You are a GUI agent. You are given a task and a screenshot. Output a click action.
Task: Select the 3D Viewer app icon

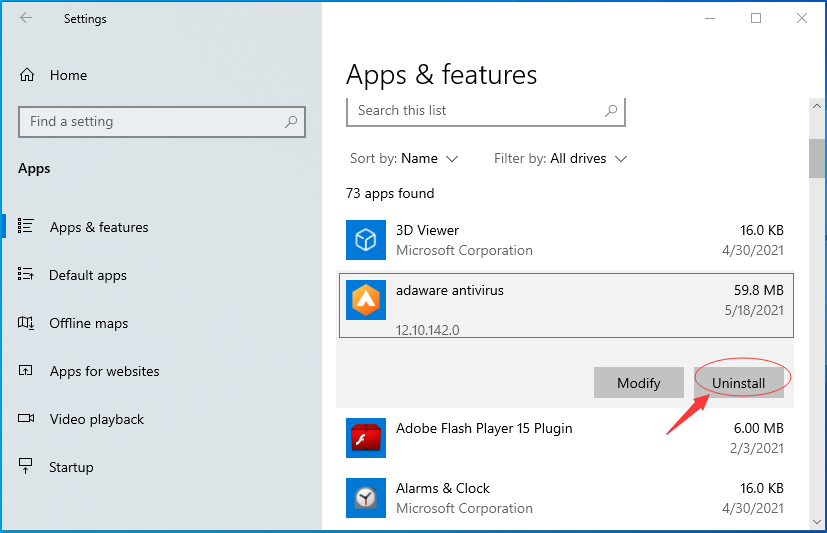pos(366,240)
